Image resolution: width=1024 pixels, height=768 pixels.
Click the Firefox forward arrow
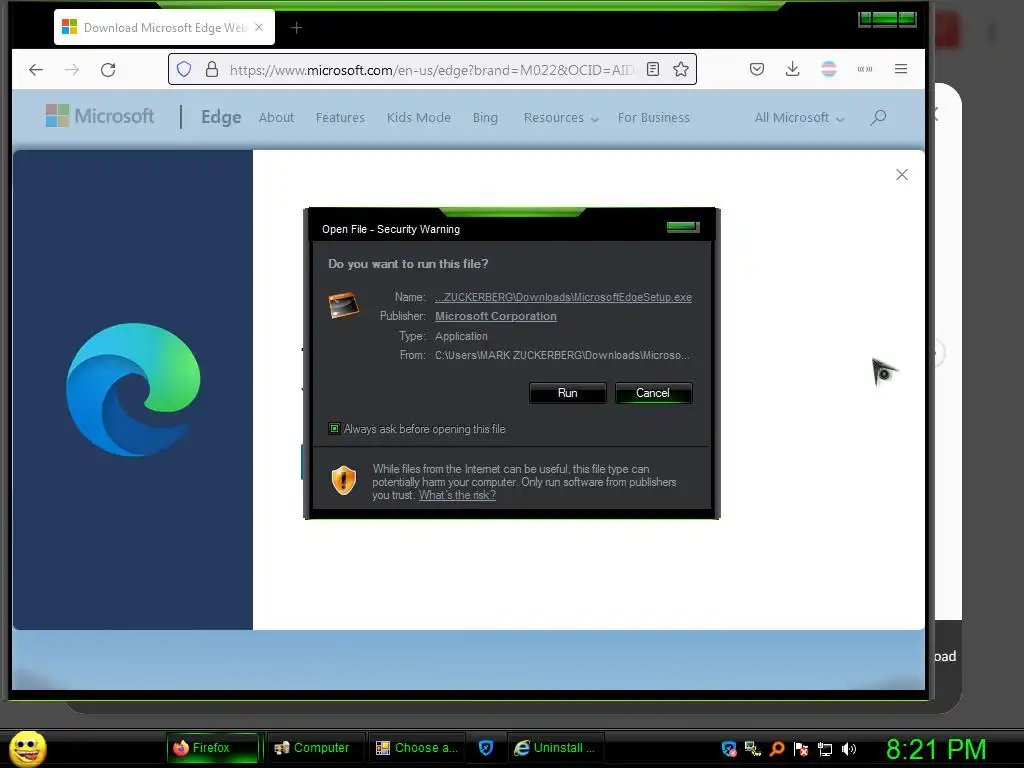tap(72, 69)
